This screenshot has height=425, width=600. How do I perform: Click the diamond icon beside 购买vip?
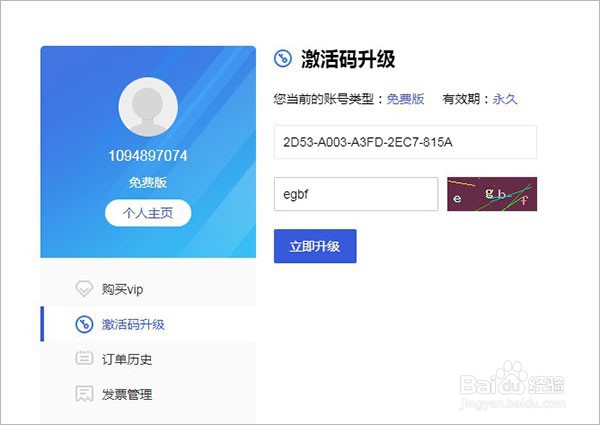tap(84, 289)
